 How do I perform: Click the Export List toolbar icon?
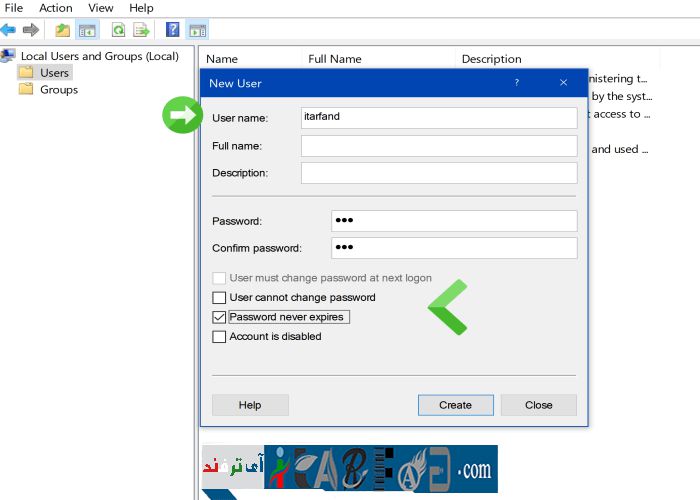point(141,30)
